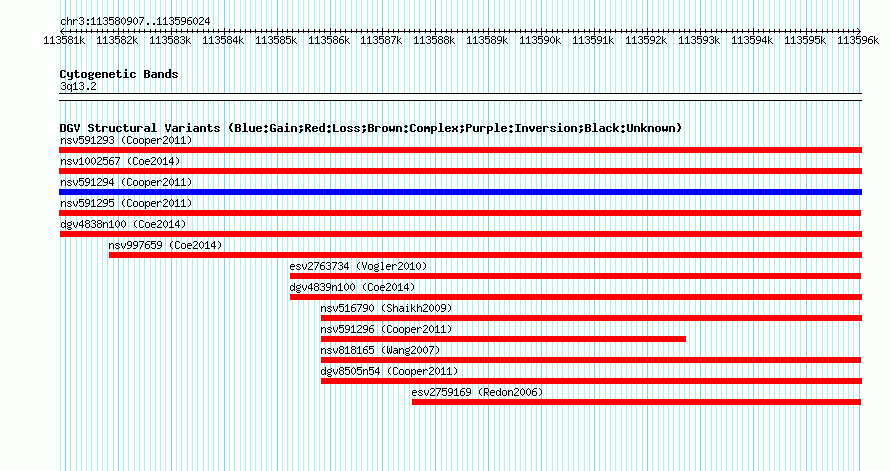Click the nsv1002567 (Coe2014) red bar
The width and height of the screenshot is (890, 471).
[460, 171]
